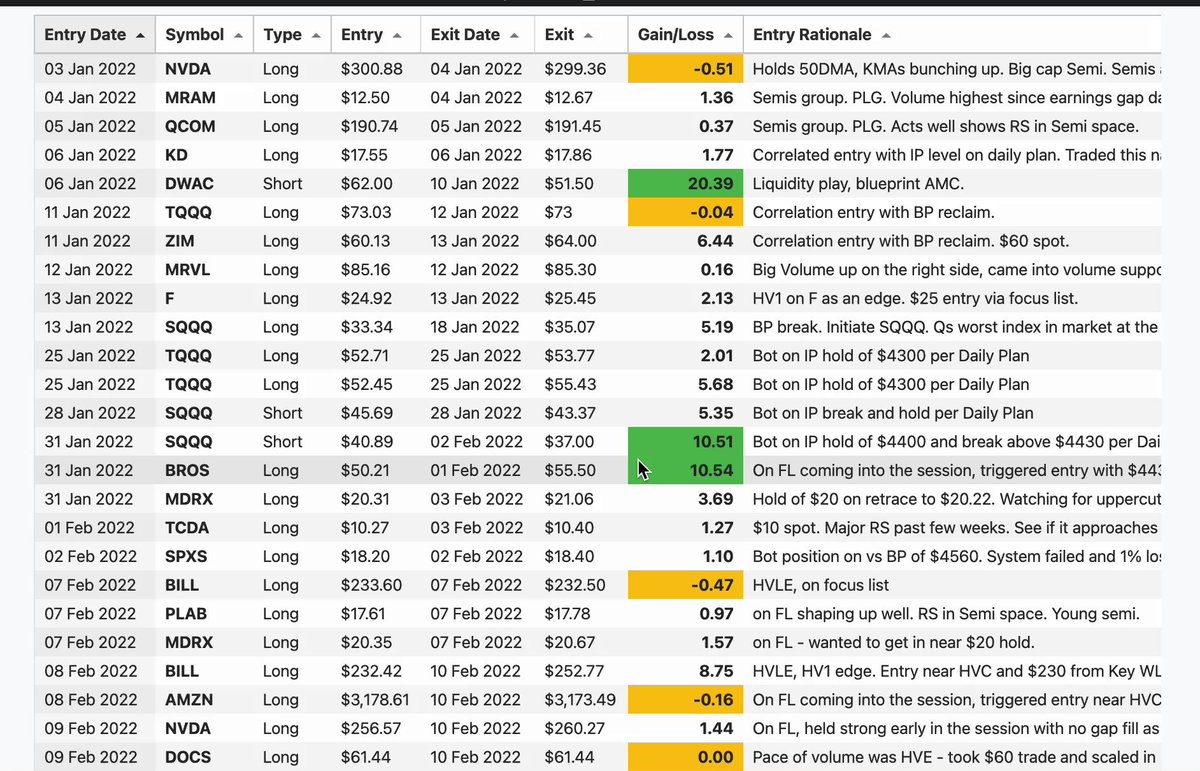Image resolution: width=1200 pixels, height=771 pixels.
Task: Click the $20.31 MDRX entry price
Action: click(365, 499)
